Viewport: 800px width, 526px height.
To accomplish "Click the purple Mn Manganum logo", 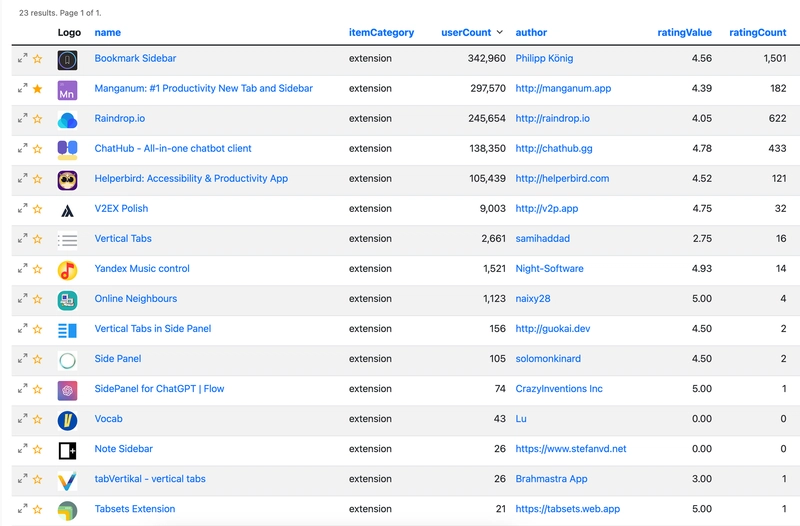I will click(x=67, y=90).
